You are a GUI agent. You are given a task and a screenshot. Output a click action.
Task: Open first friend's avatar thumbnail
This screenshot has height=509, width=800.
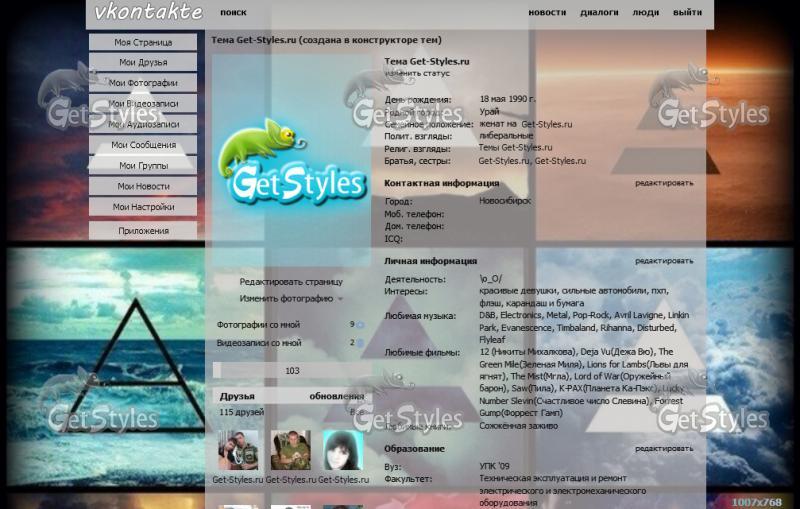(x=239, y=450)
